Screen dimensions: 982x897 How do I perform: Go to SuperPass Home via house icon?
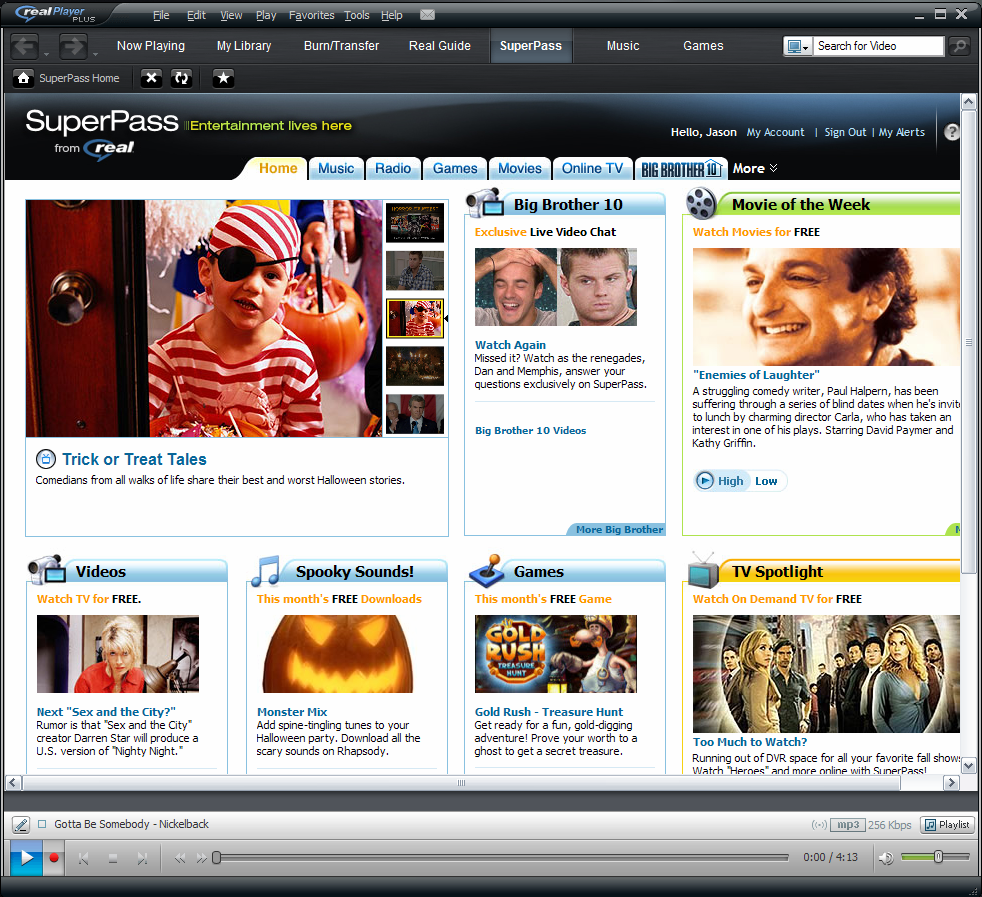point(23,78)
